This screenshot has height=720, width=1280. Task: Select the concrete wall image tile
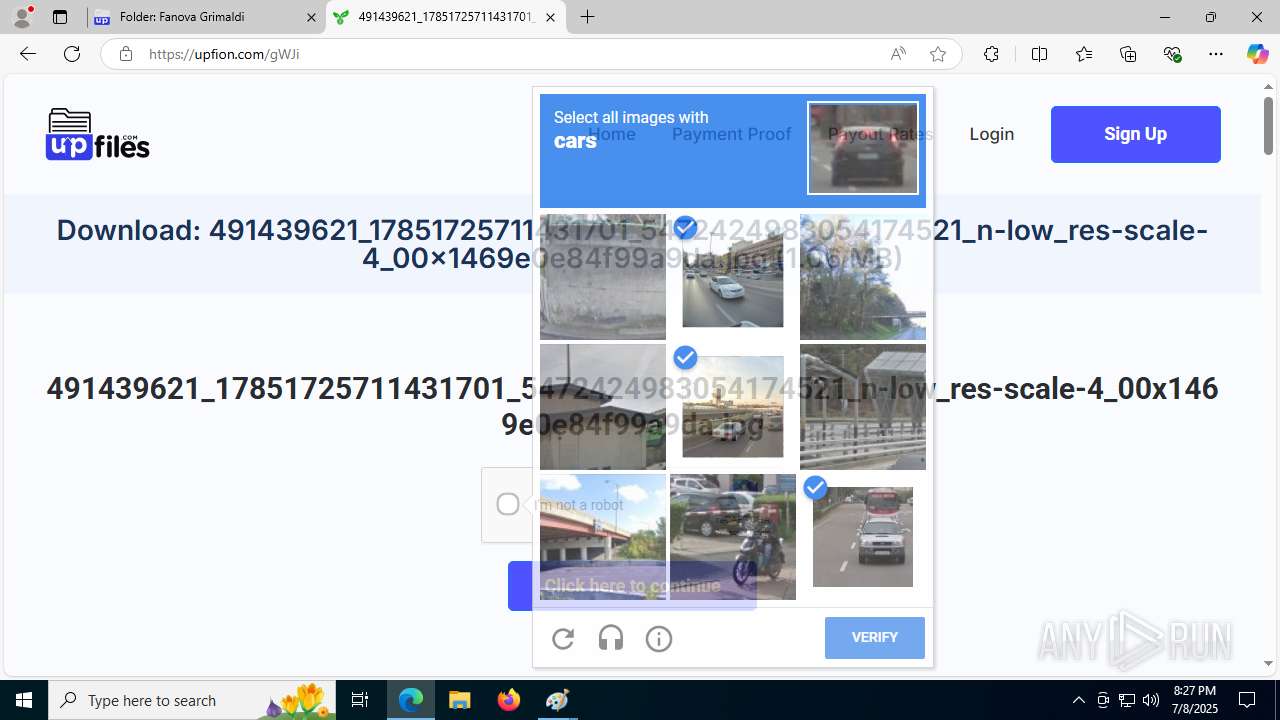click(x=603, y=277)
